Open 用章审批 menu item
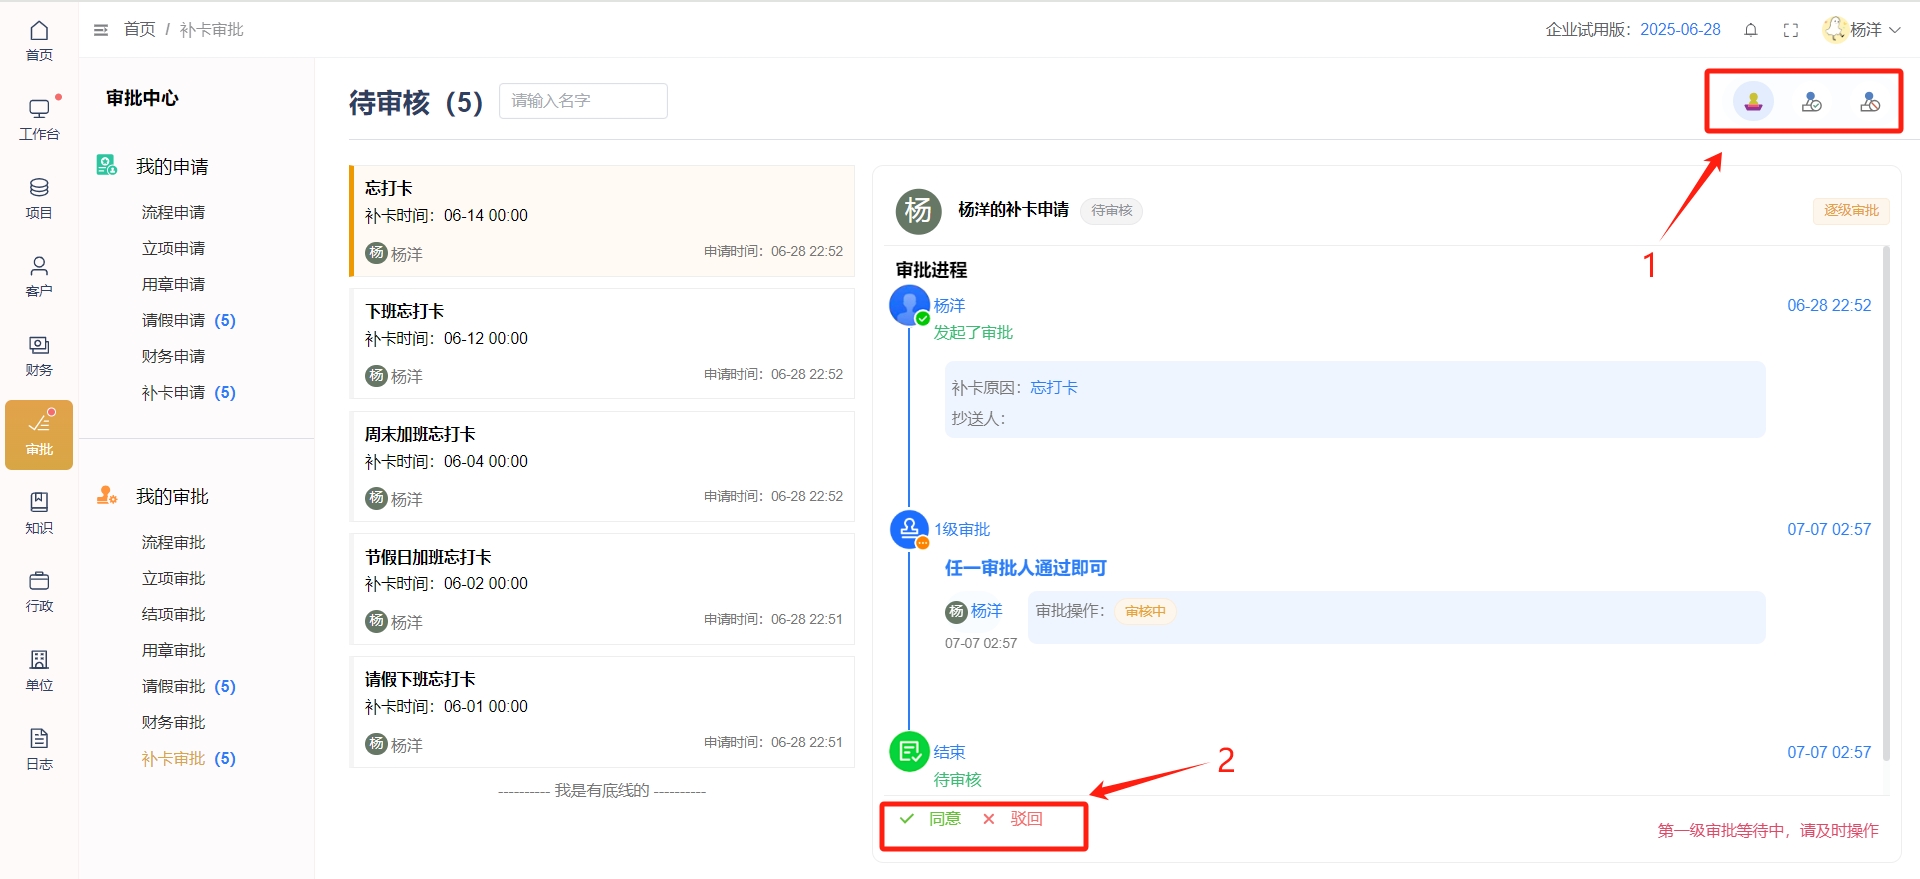The image size is (1920, 879). (x=173, y=650)
